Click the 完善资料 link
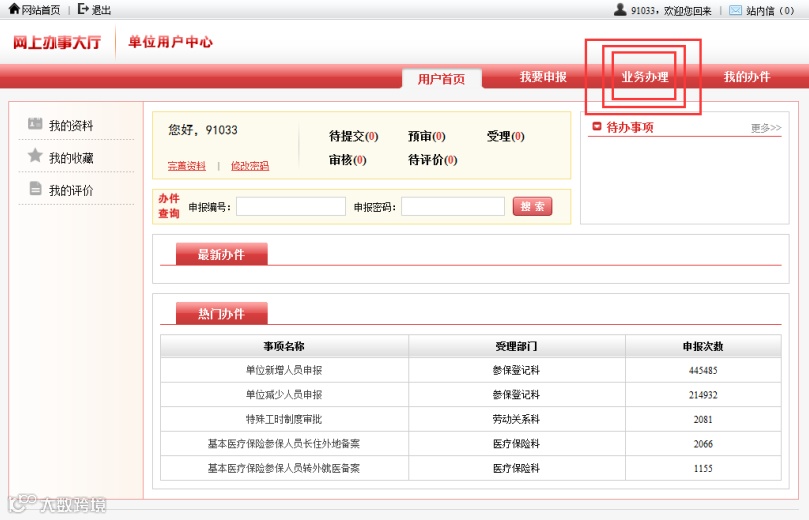 (x=187, y=166)
